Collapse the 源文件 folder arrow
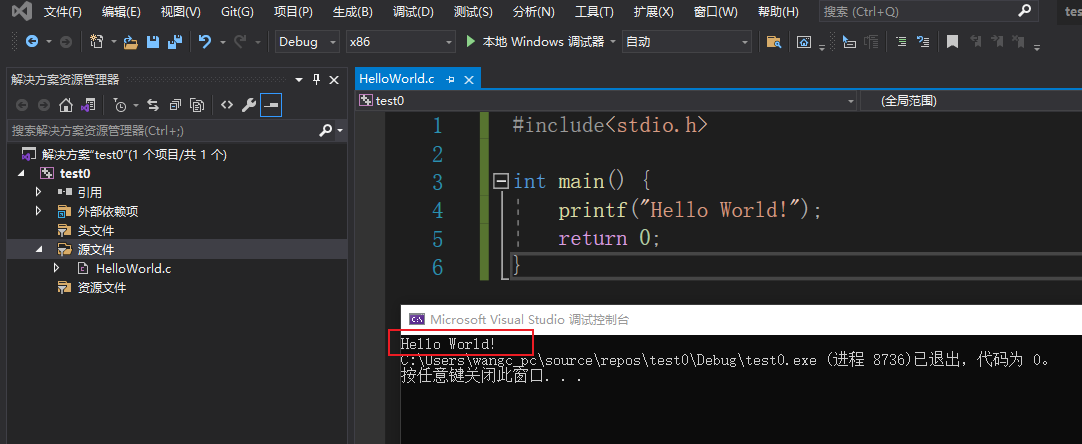This screenshot has height=444, width=1082. point(39,249)
